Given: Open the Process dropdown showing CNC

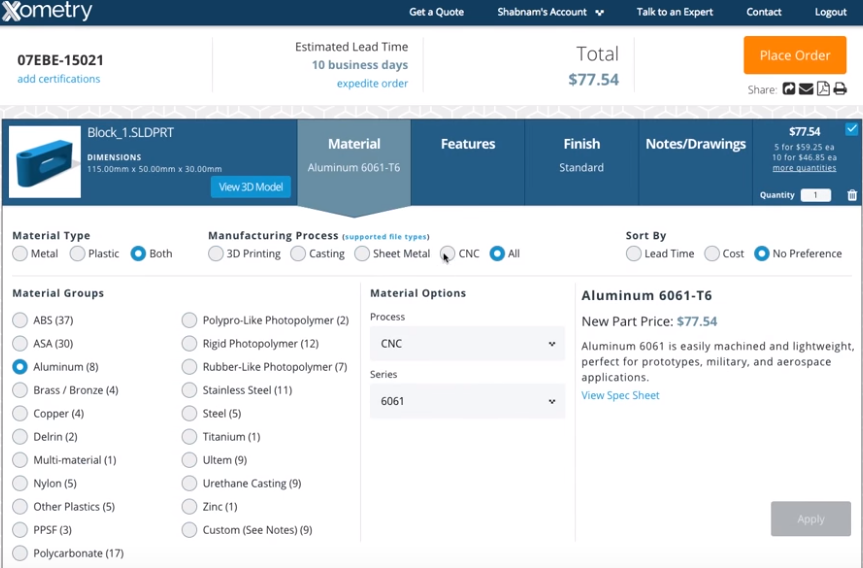Looking at the screenshot, I should point(467,343).
